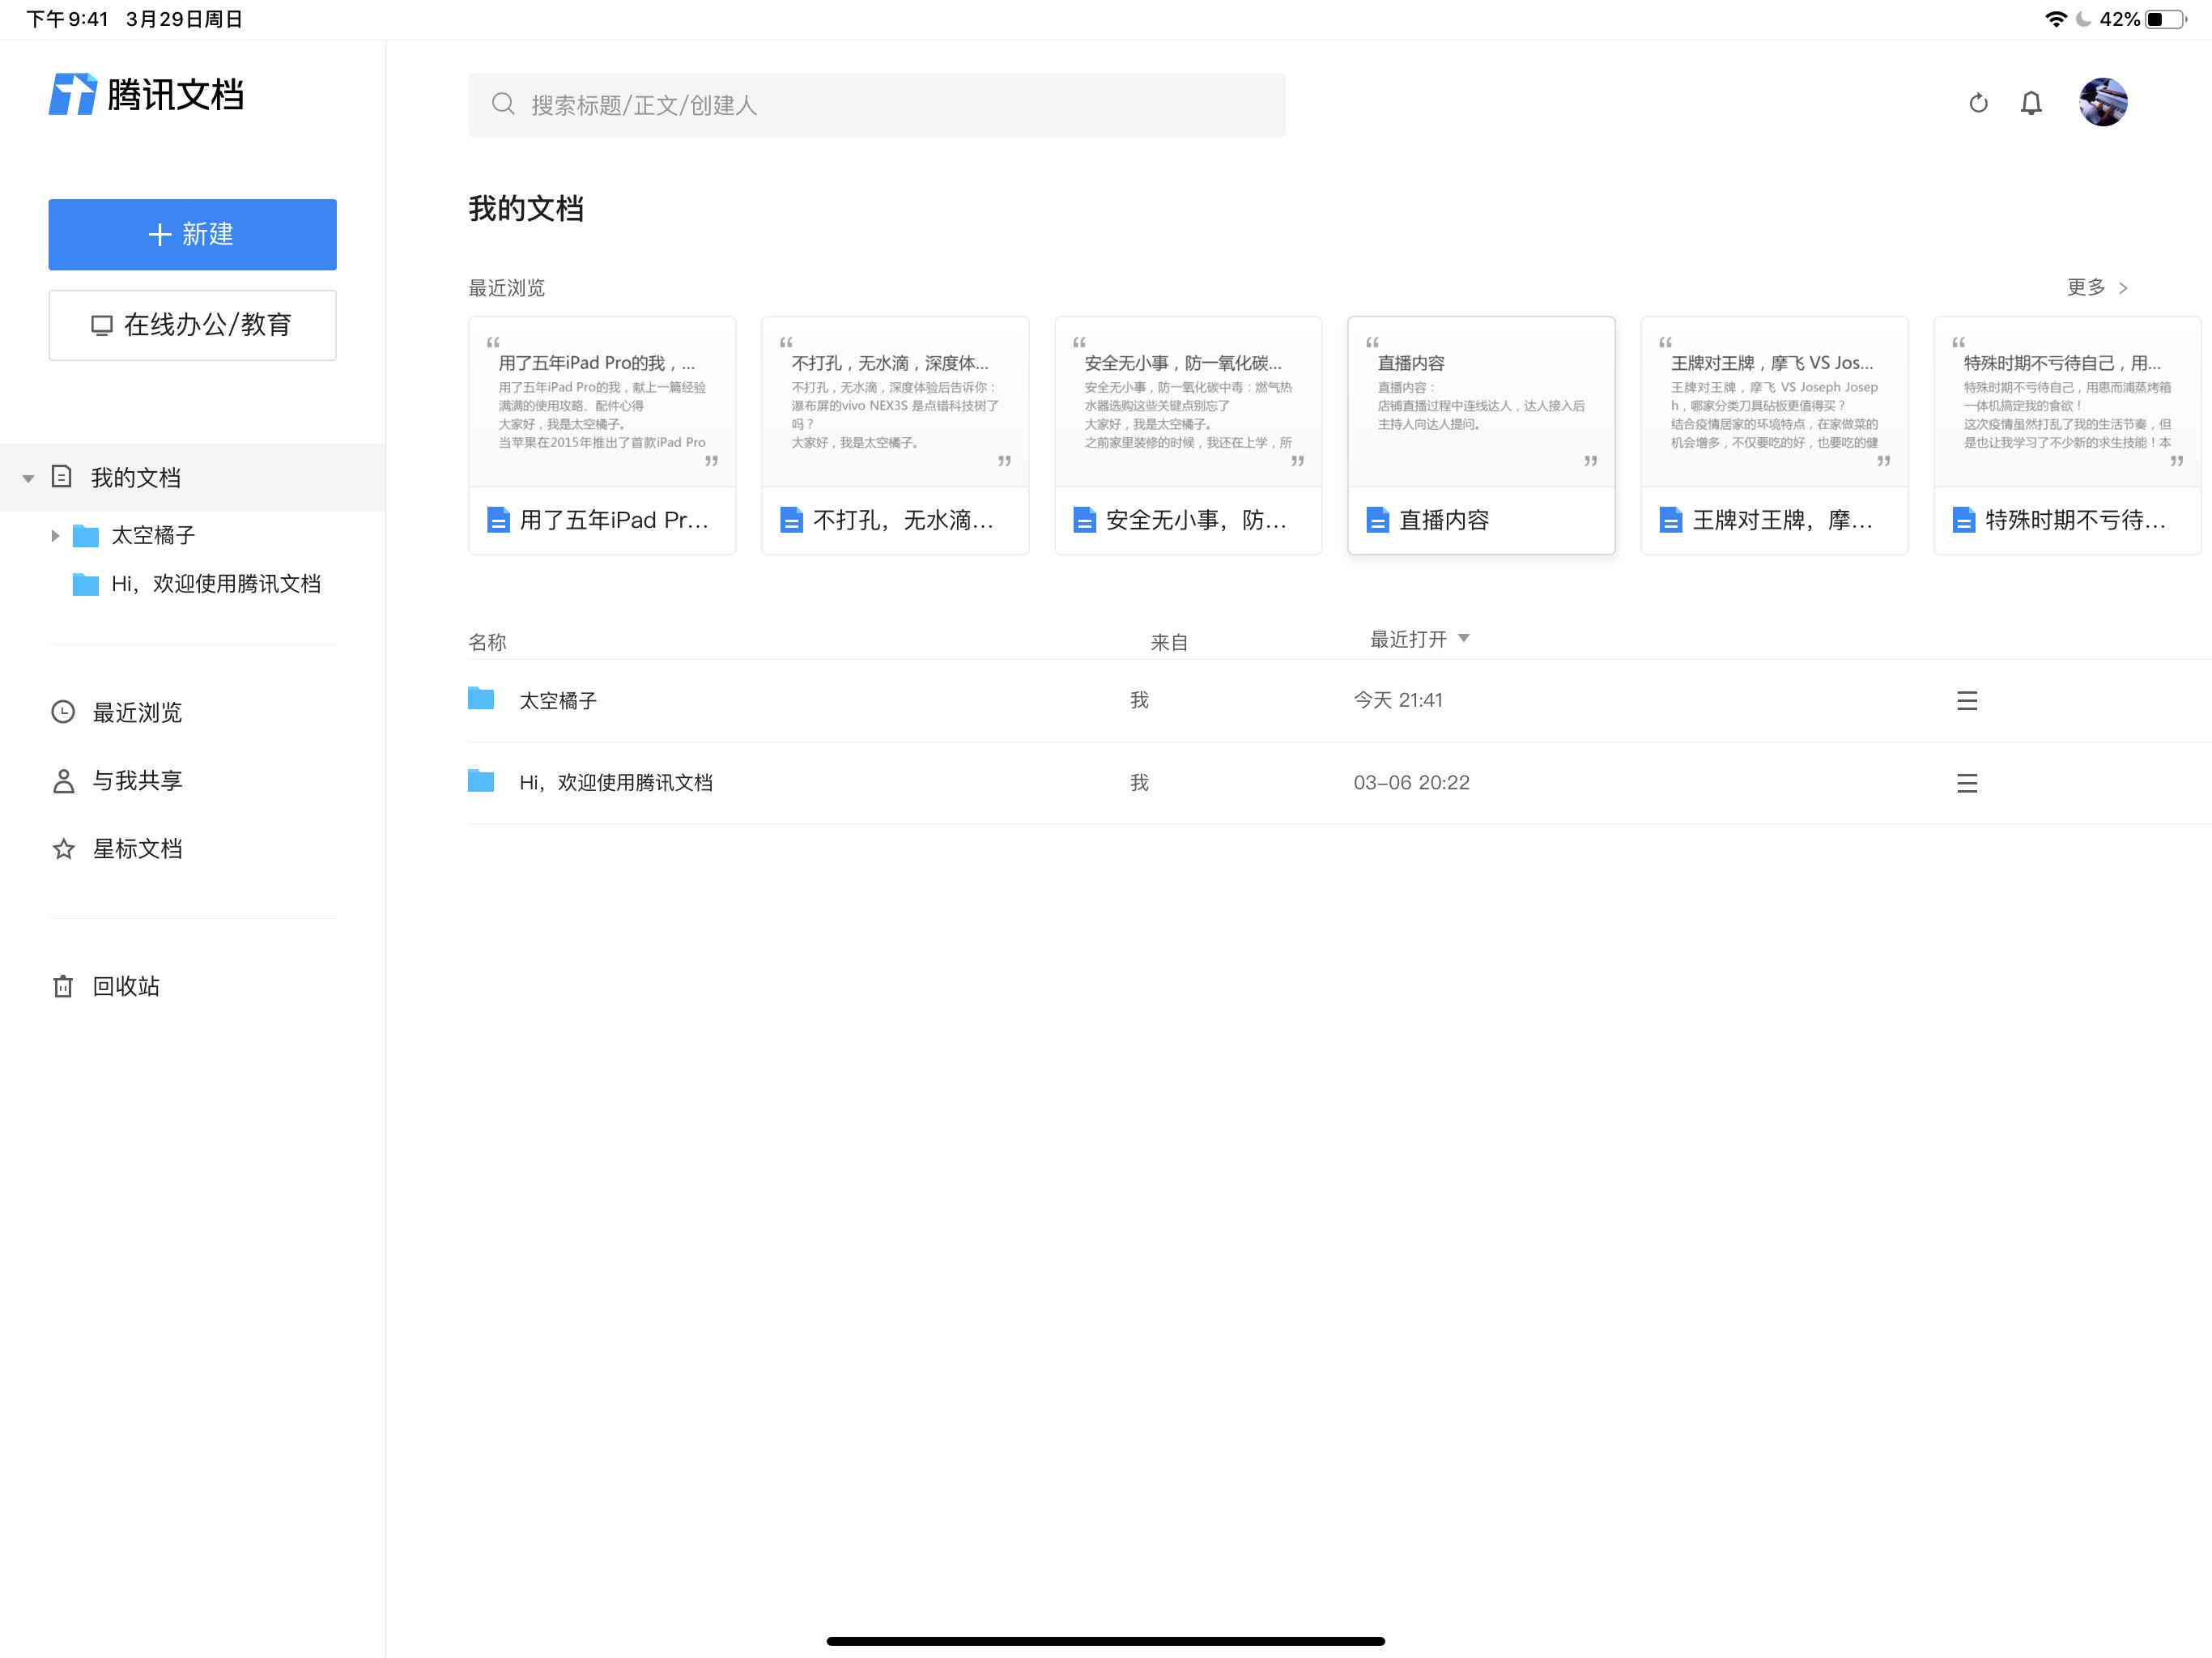Click the 新建 button

tap(192, 234)
